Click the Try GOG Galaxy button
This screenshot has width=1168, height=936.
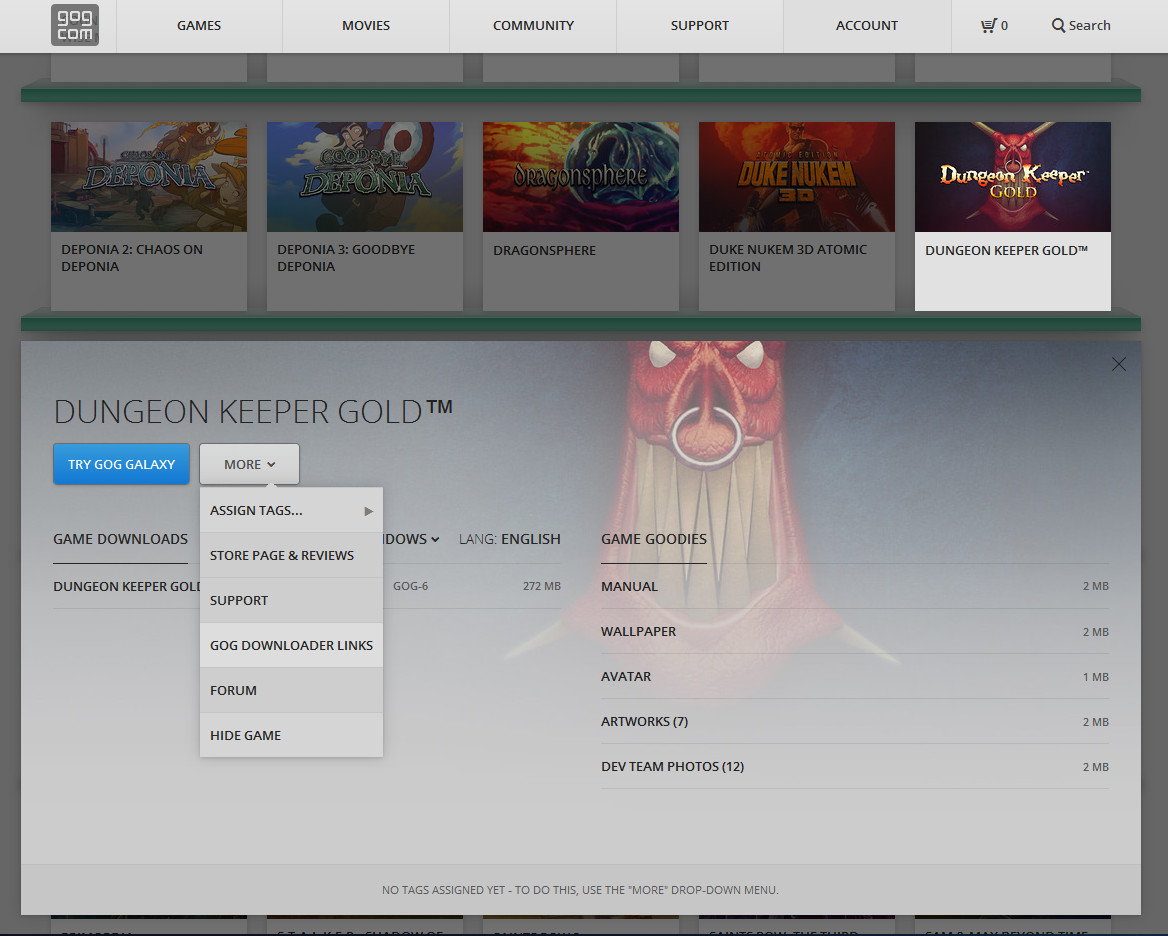(121, 464)
